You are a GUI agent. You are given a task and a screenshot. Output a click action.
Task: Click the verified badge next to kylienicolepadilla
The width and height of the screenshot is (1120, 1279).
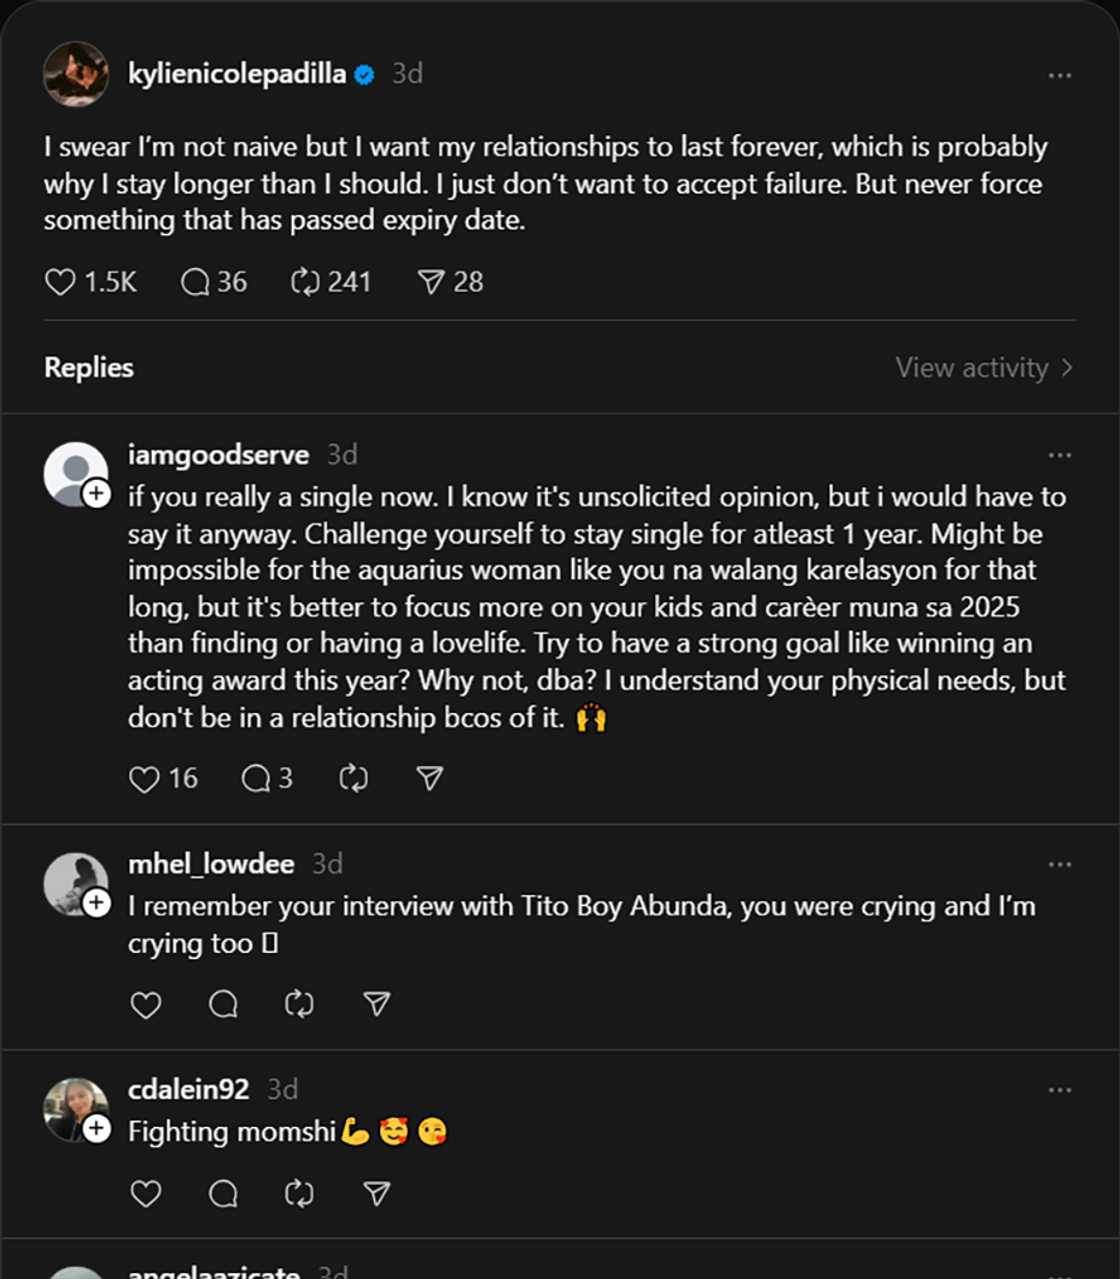point(363,72)
